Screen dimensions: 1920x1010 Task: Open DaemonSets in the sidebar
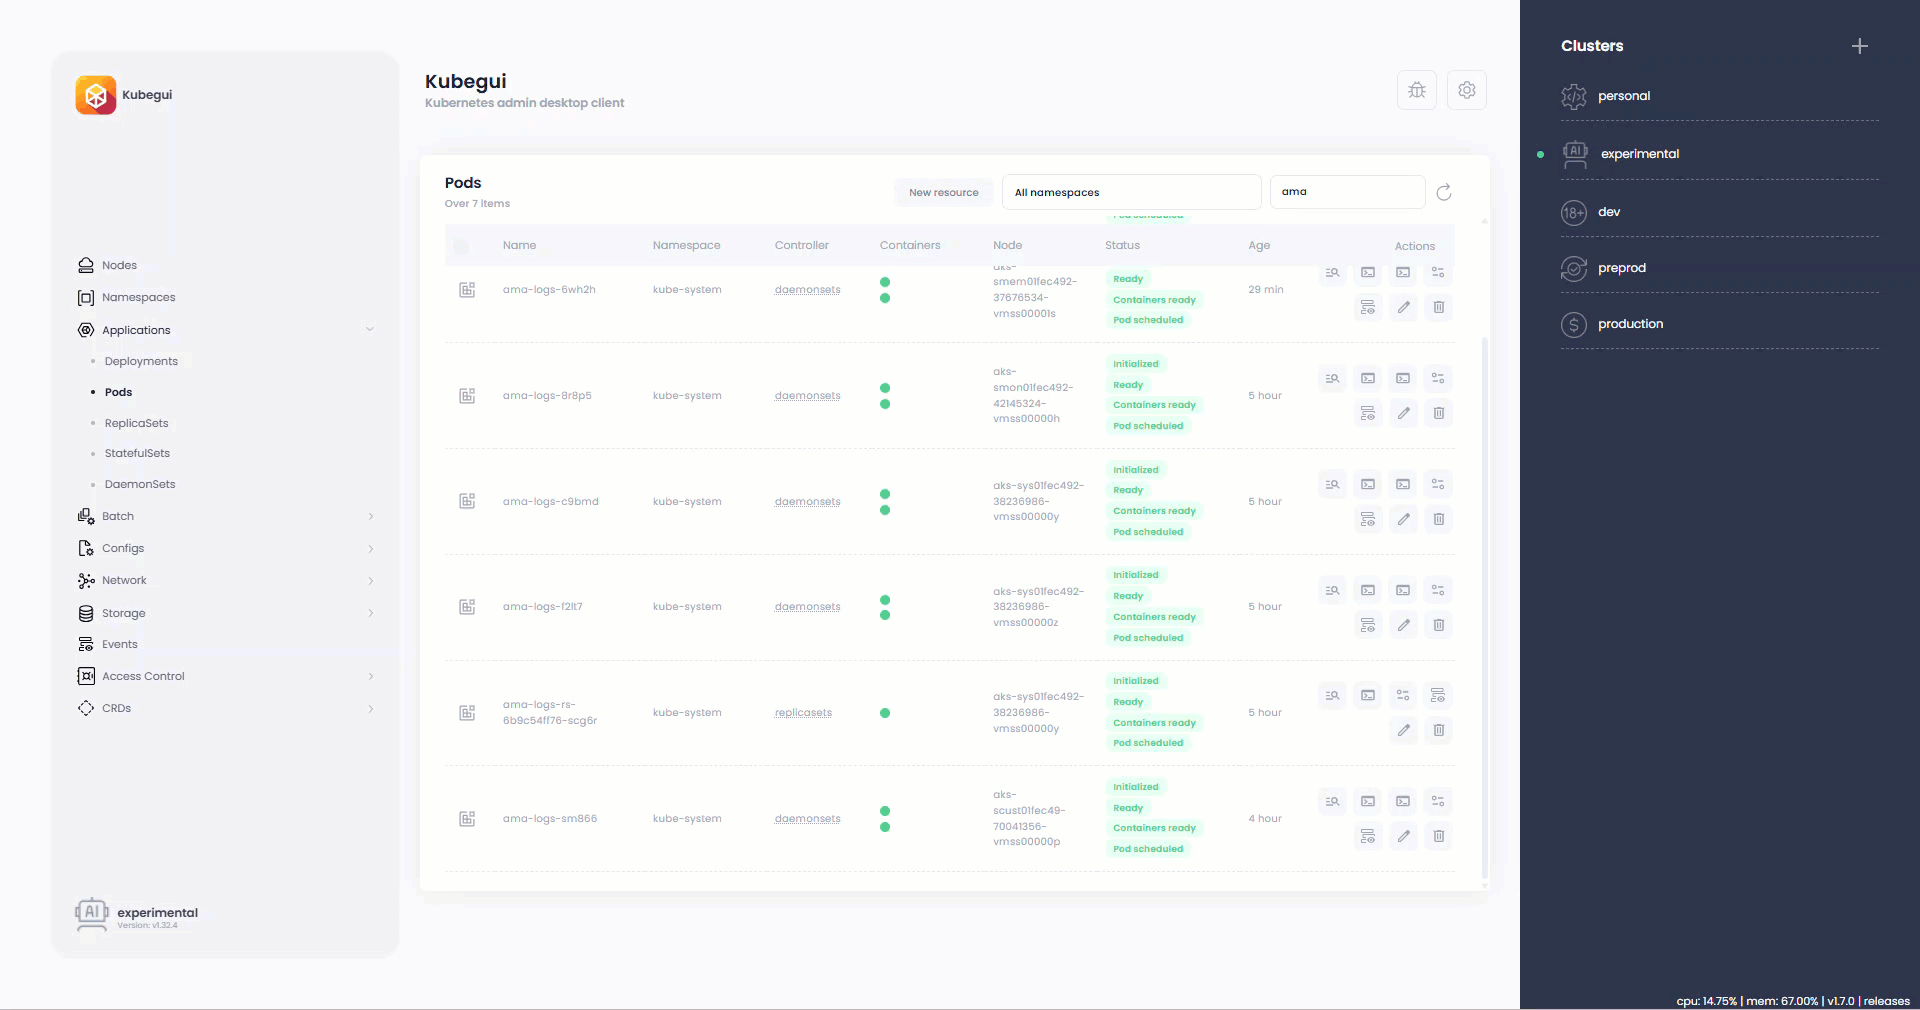(x=140, y=484)
